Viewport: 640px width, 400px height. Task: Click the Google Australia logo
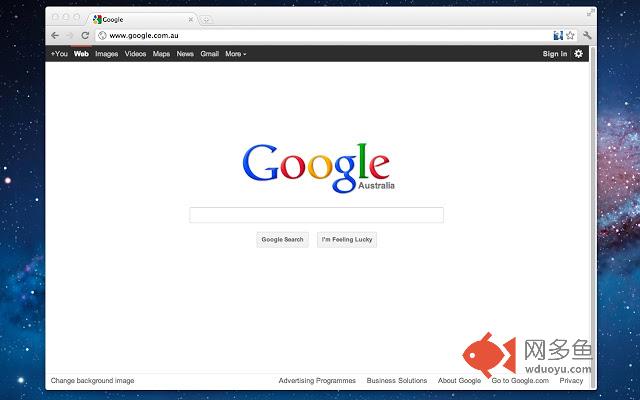(318, 168)
